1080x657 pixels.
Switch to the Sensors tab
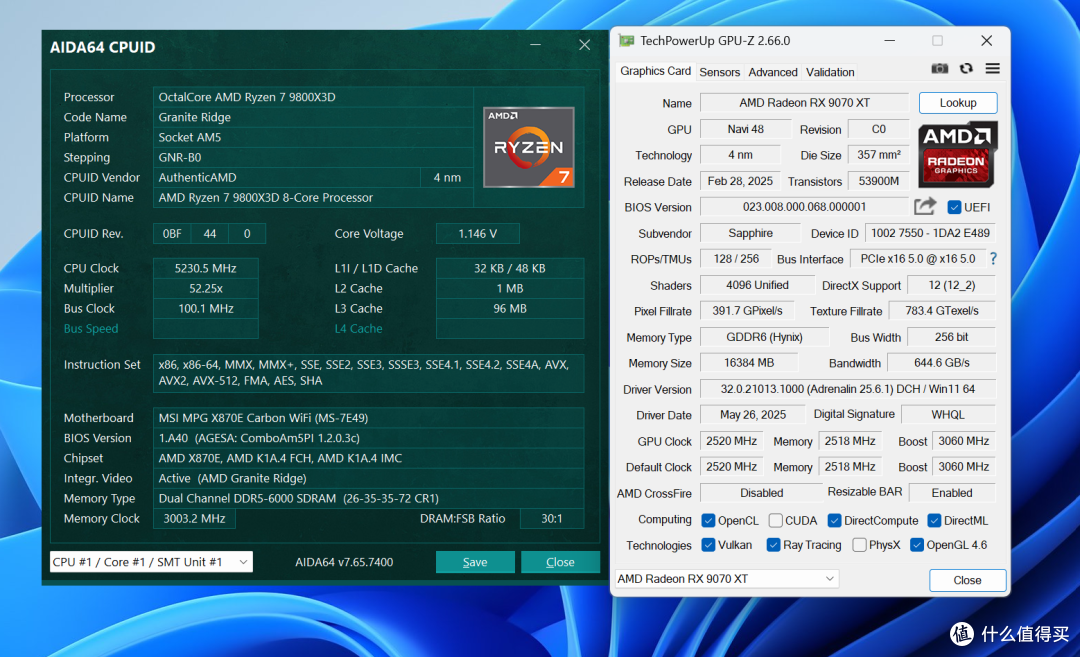719,72
